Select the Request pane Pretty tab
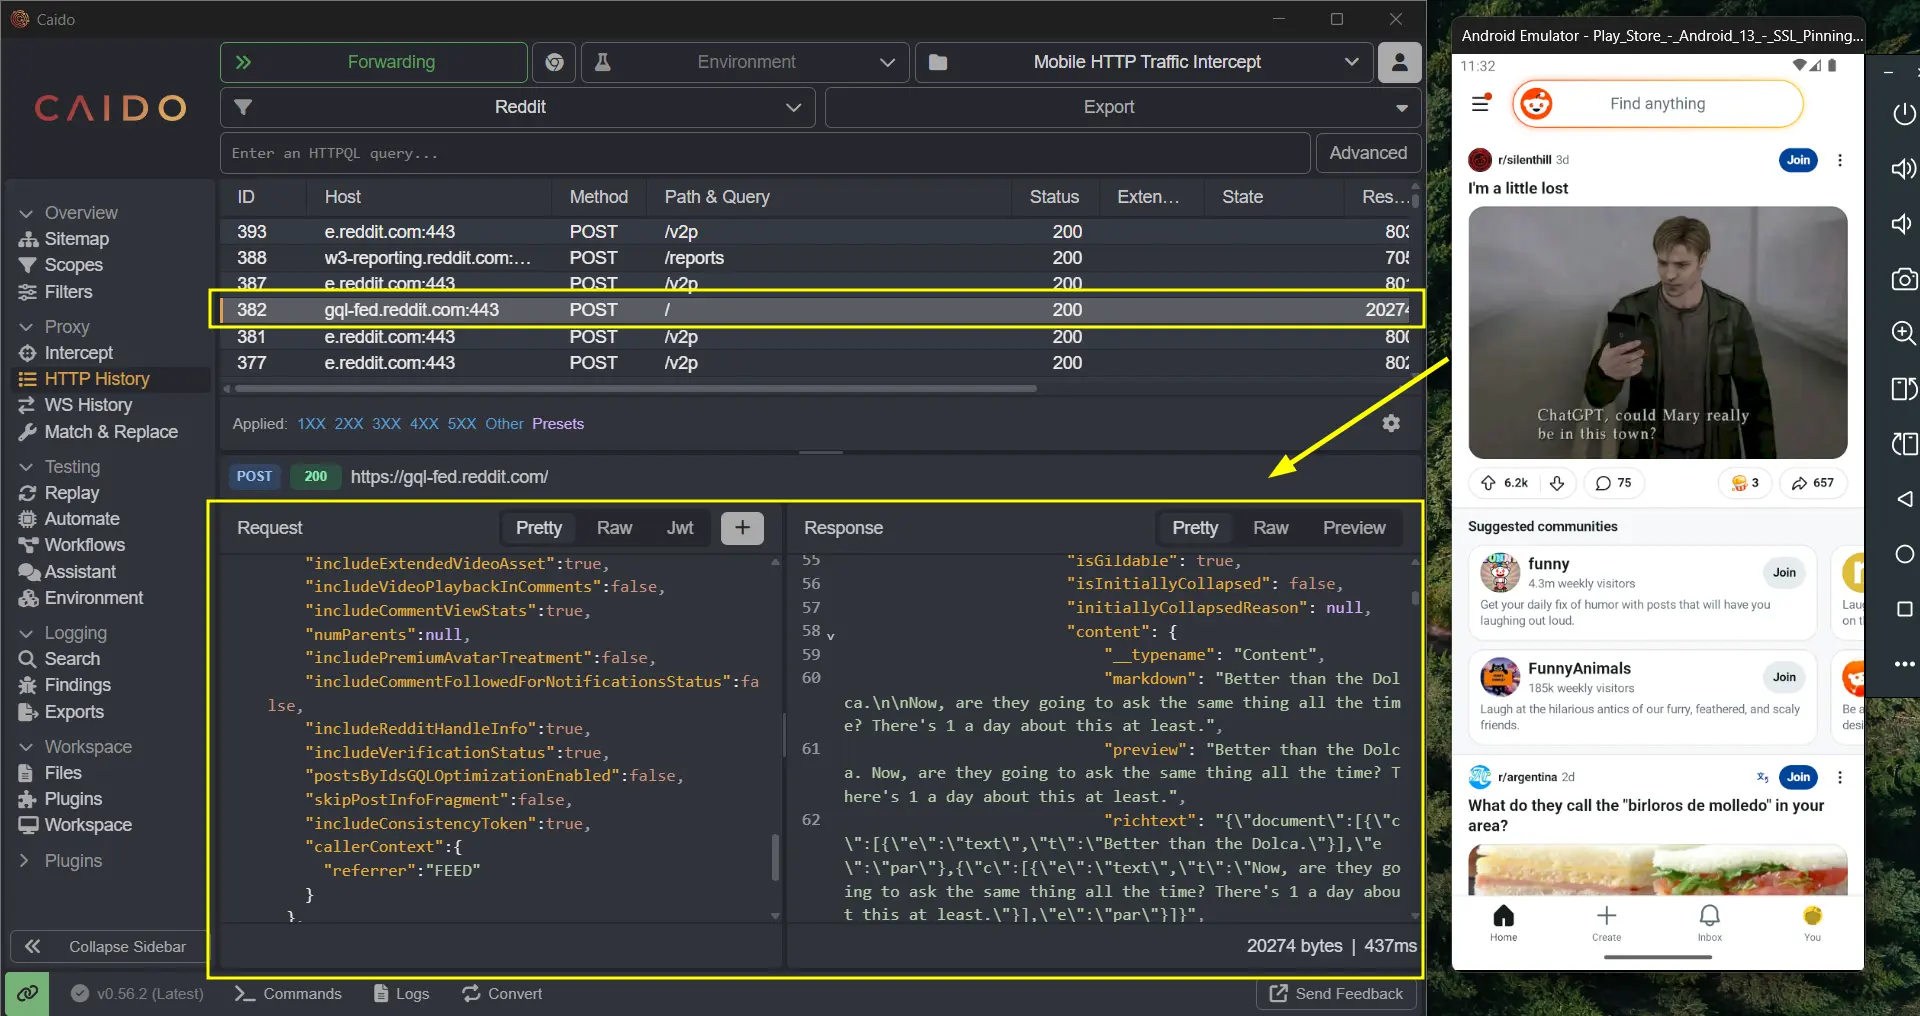This screenshot has height=1016, width=1920. [539, 528]
